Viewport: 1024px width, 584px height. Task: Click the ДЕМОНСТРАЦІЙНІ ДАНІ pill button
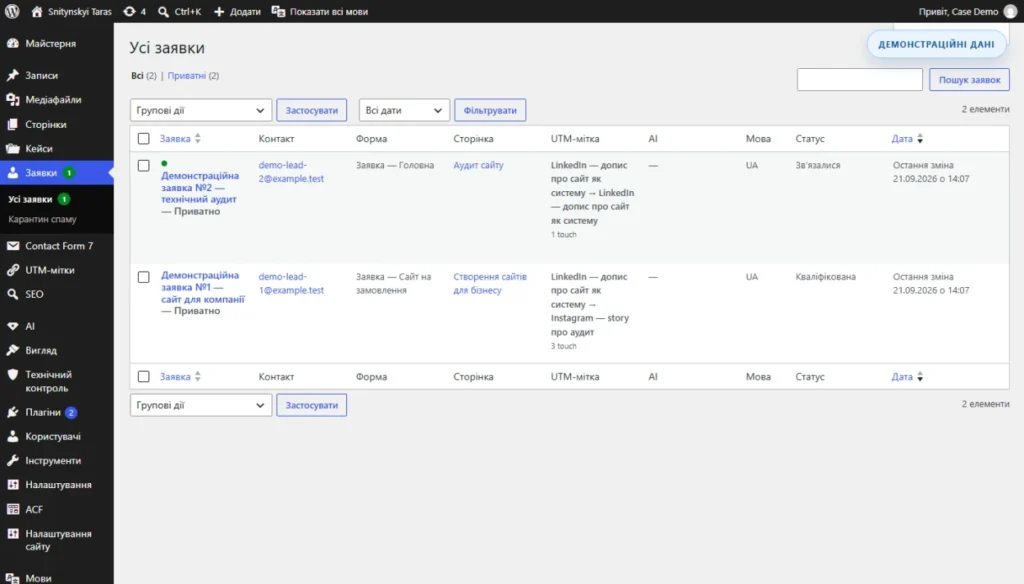936,44
